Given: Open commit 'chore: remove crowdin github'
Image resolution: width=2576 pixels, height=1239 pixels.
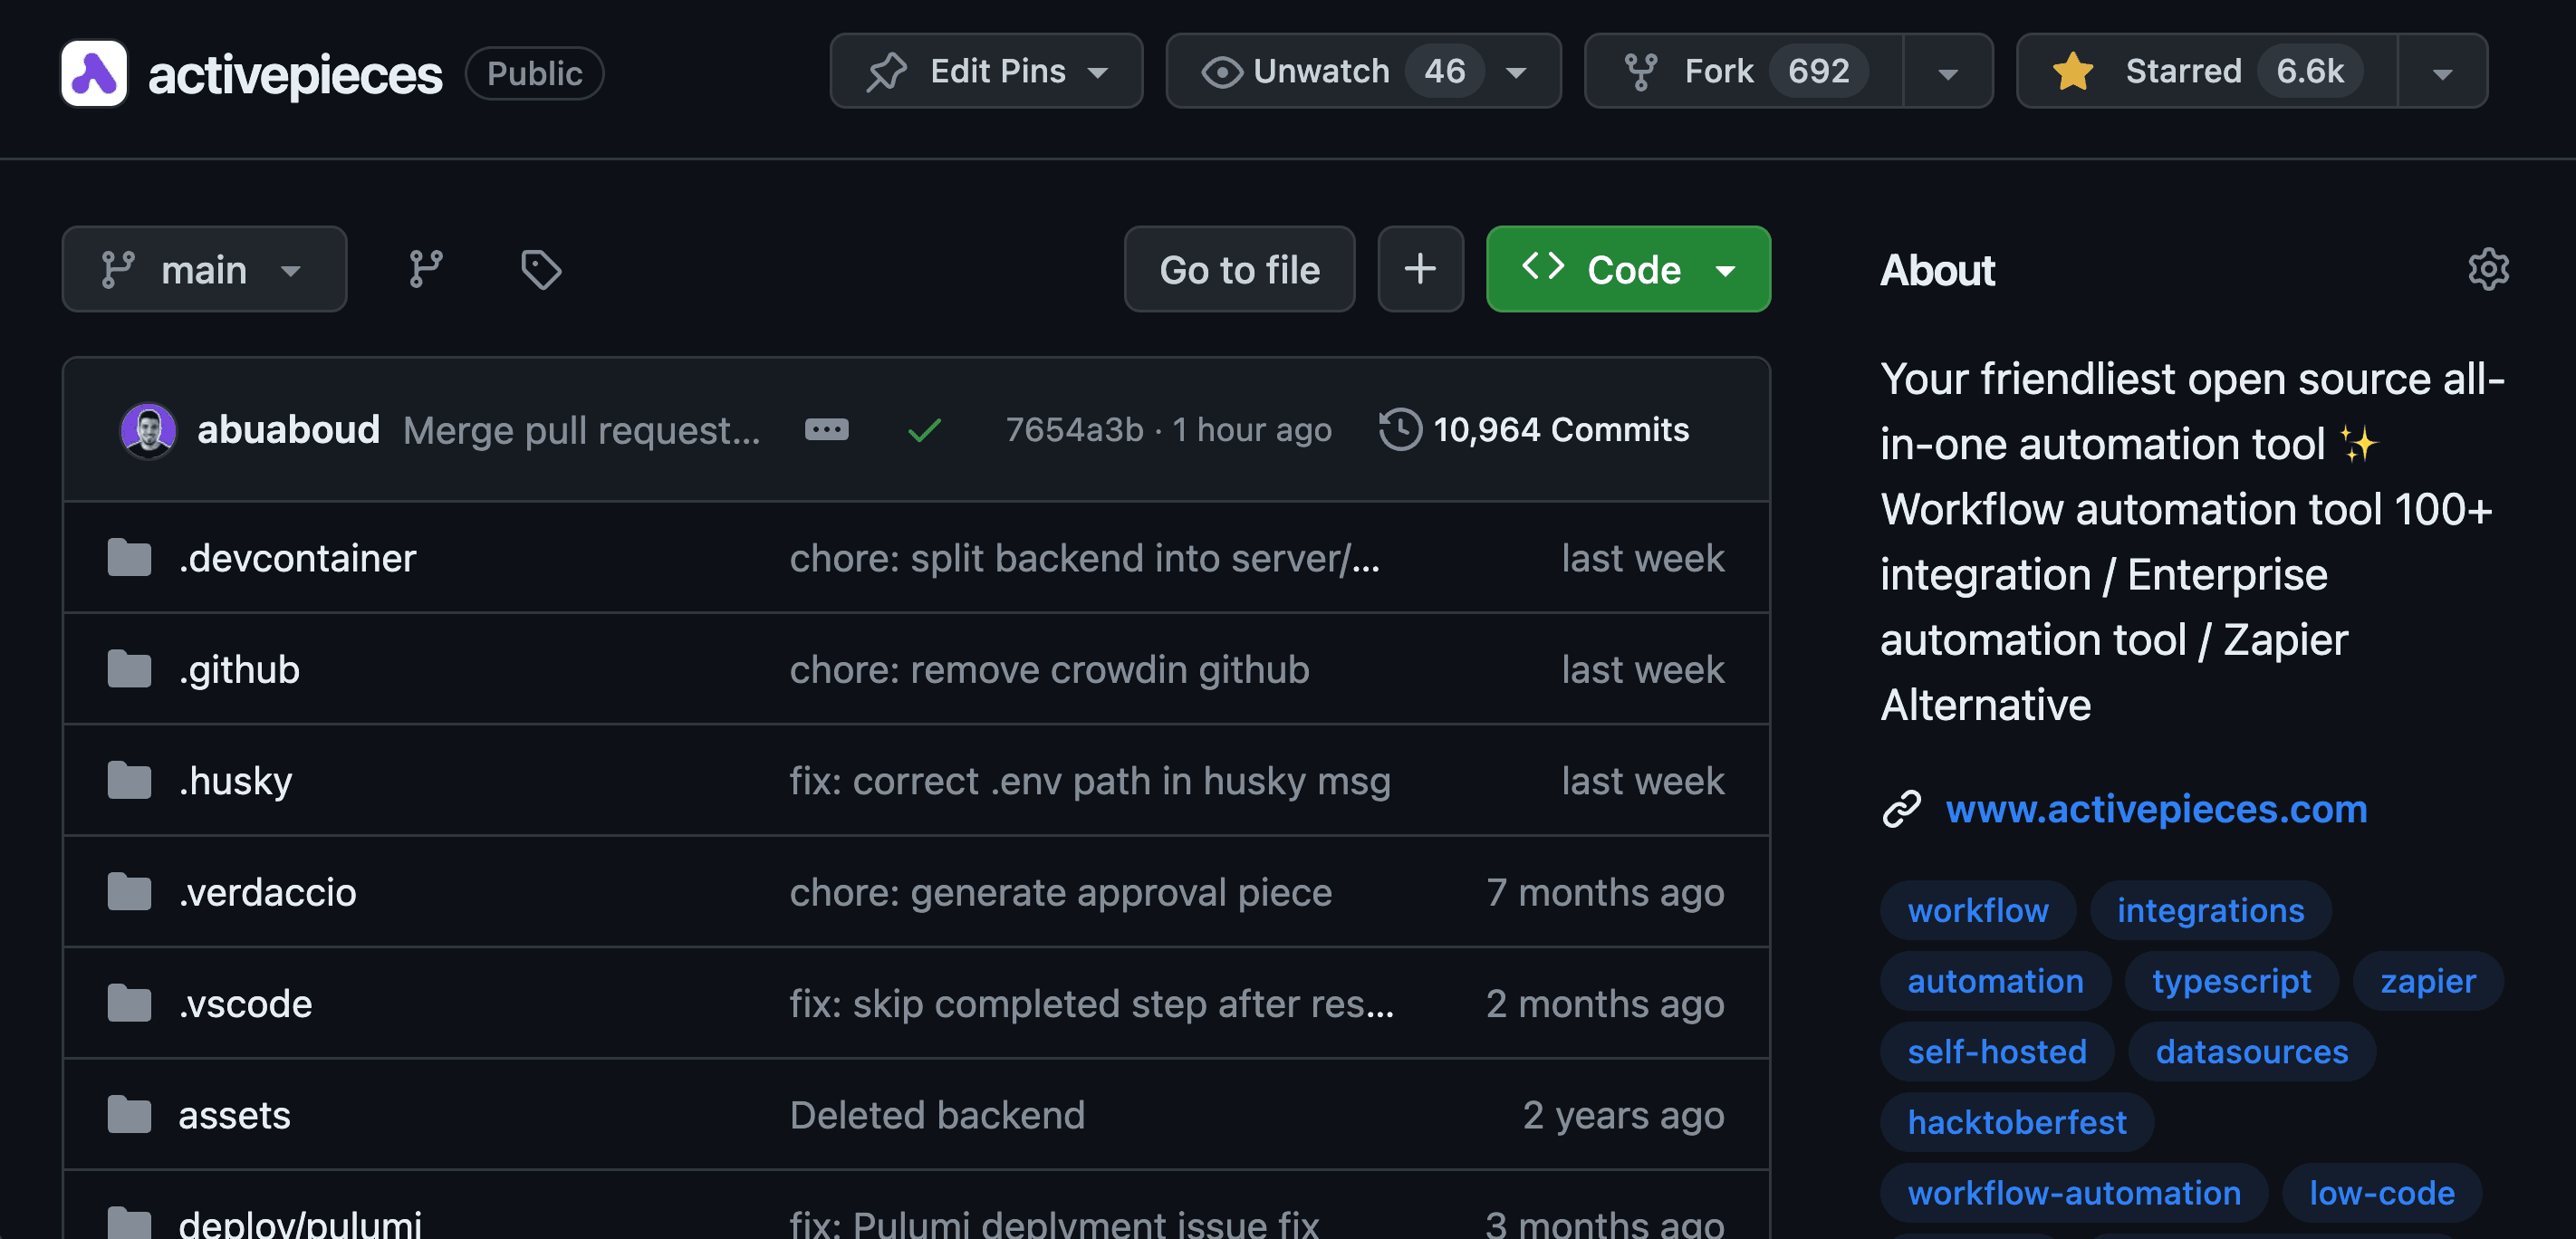Looking at the screenshot, I should click(x=1049, y=669).
